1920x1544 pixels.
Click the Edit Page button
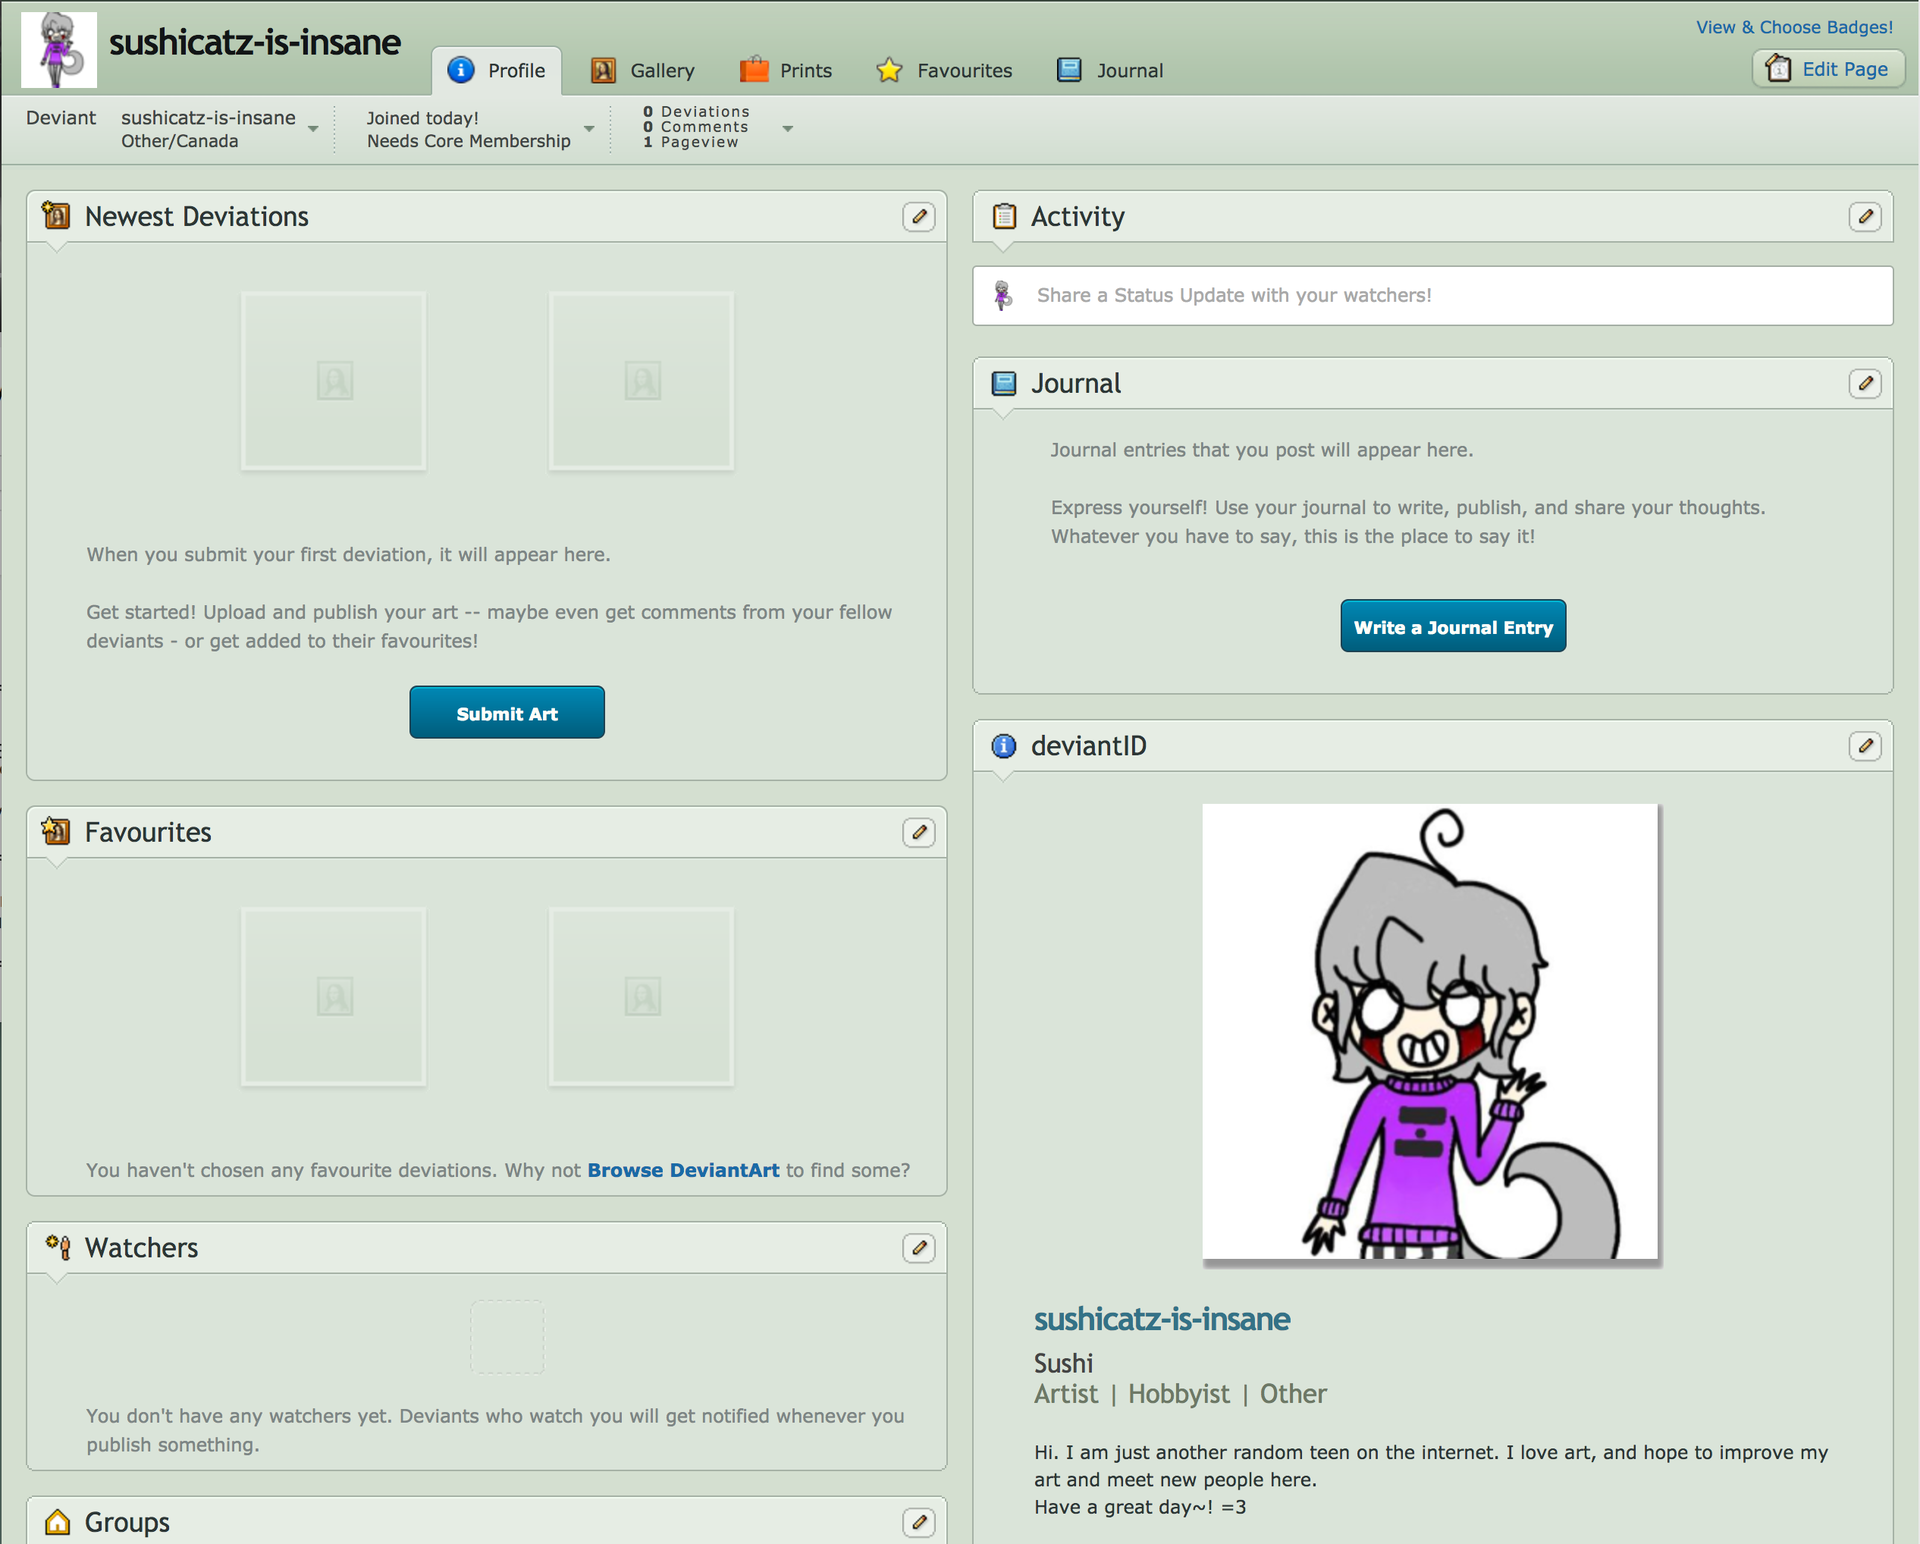click(x=1829, y=69)
